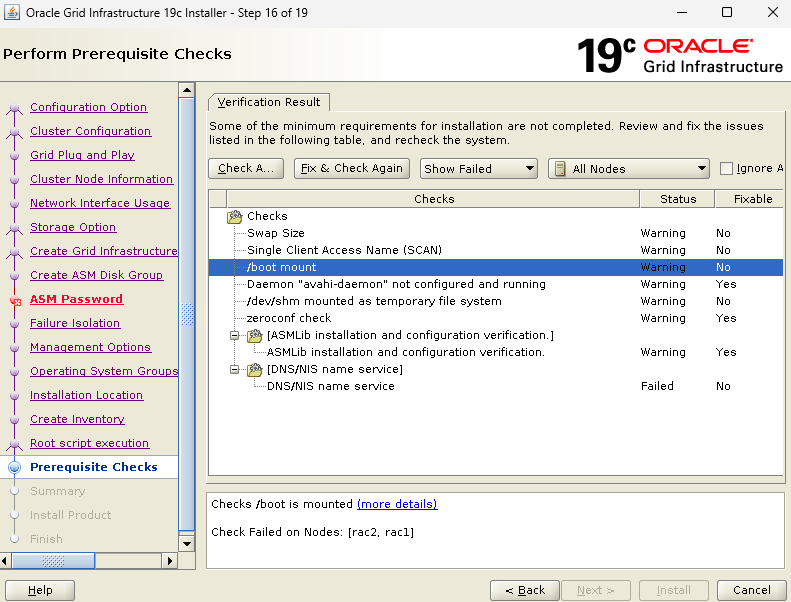Select the /boot mount row

point(496,267)
